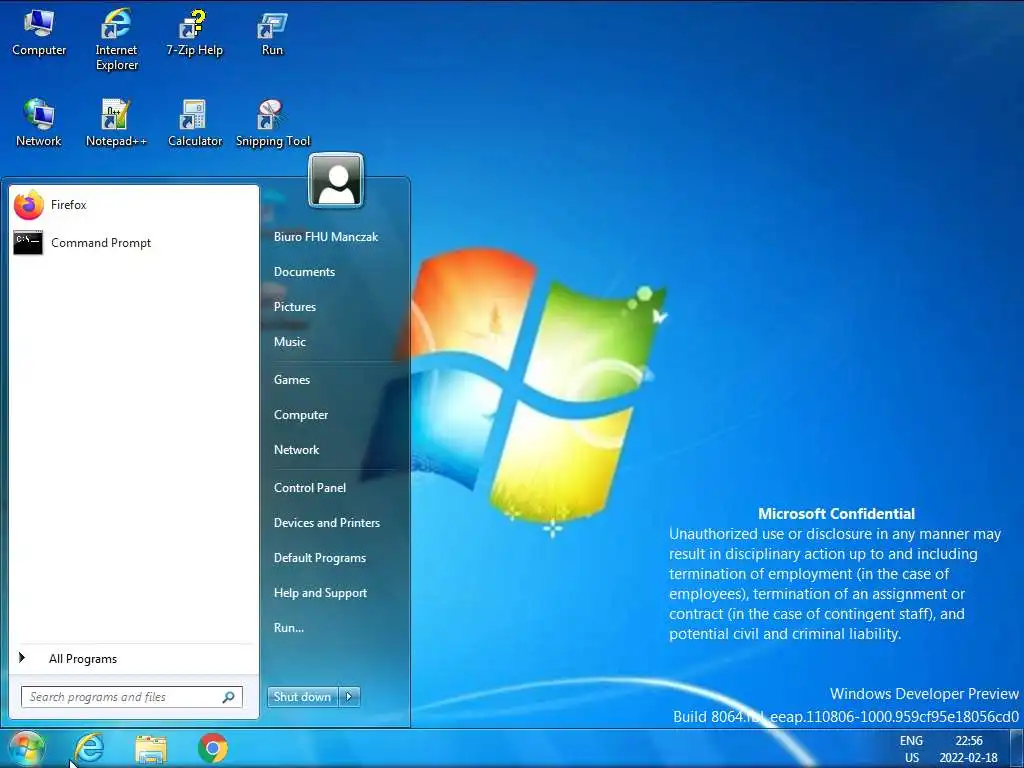This screenshot has width=1024, height=768.
Task: Click the user account picture
Action: 336,180
